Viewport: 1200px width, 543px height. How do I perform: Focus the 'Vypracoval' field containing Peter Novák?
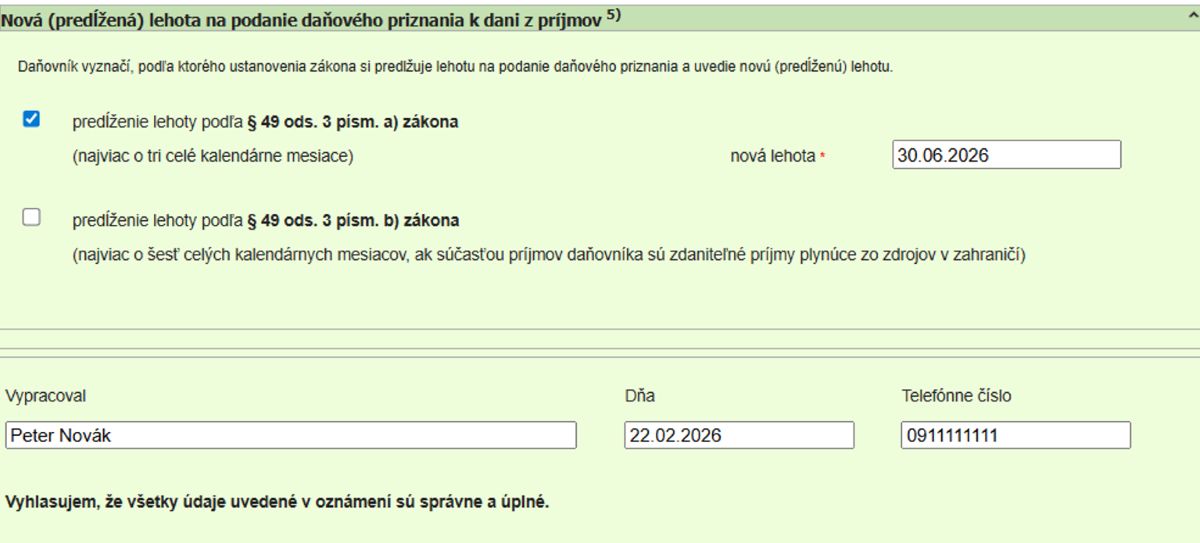pyautogui.click(x=290, y=435)
